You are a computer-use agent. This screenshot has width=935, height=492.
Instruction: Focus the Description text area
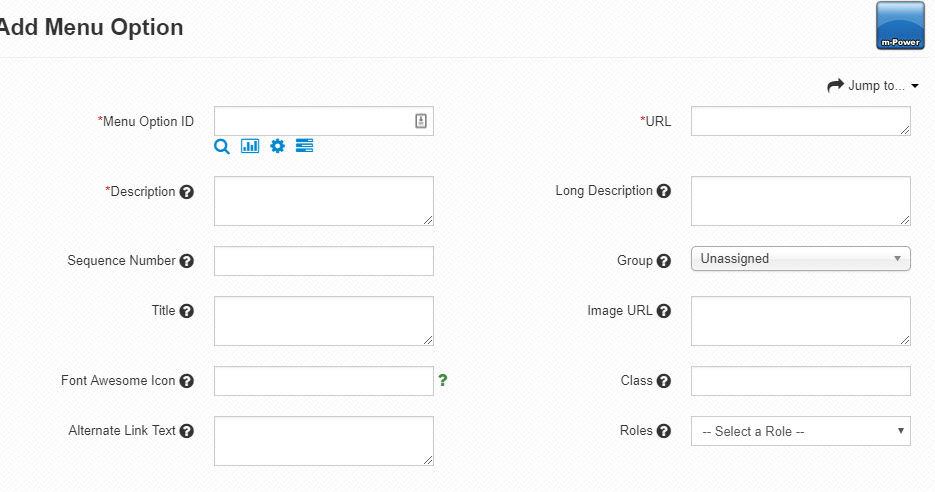[324, 201]
